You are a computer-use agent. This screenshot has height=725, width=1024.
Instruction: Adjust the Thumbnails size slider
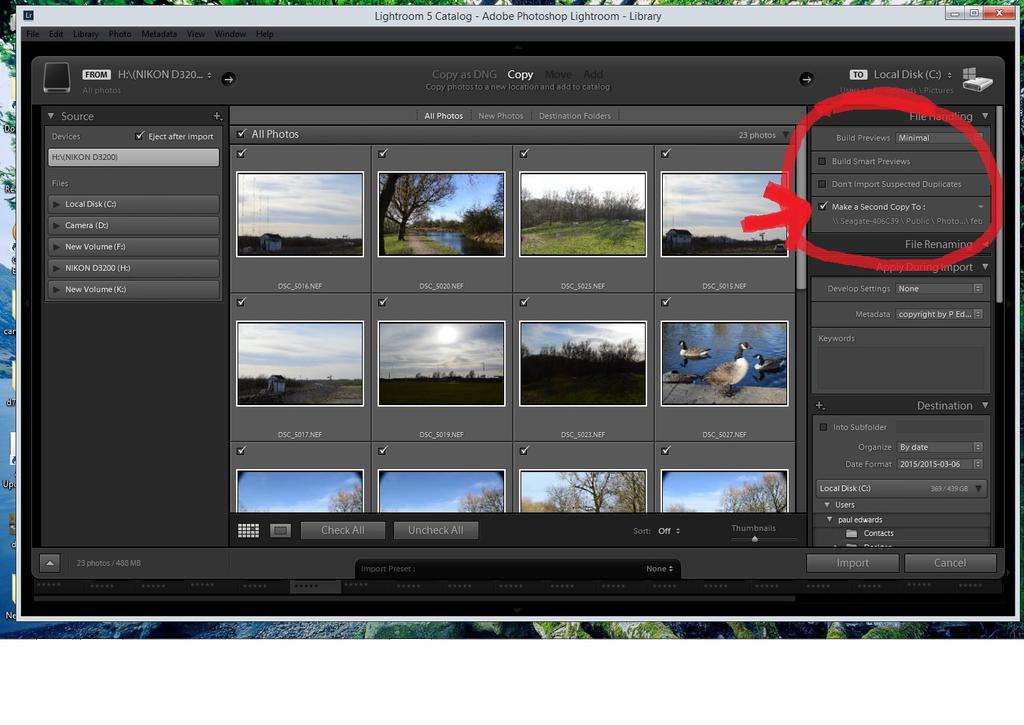pos(755,539)
